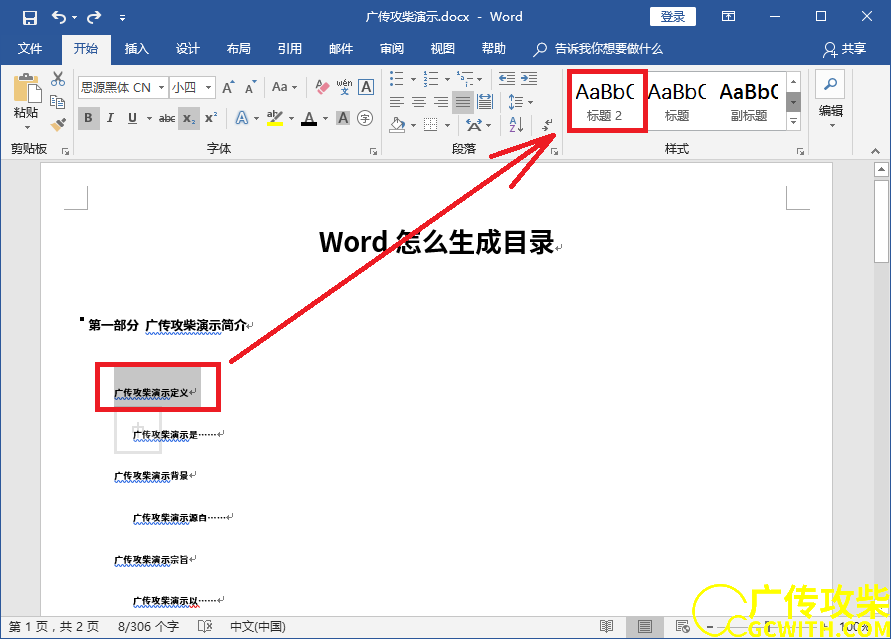This screenshot has width=891, height=639.
Task: Open the 文件 tab
Action: [x=30, y=49]
